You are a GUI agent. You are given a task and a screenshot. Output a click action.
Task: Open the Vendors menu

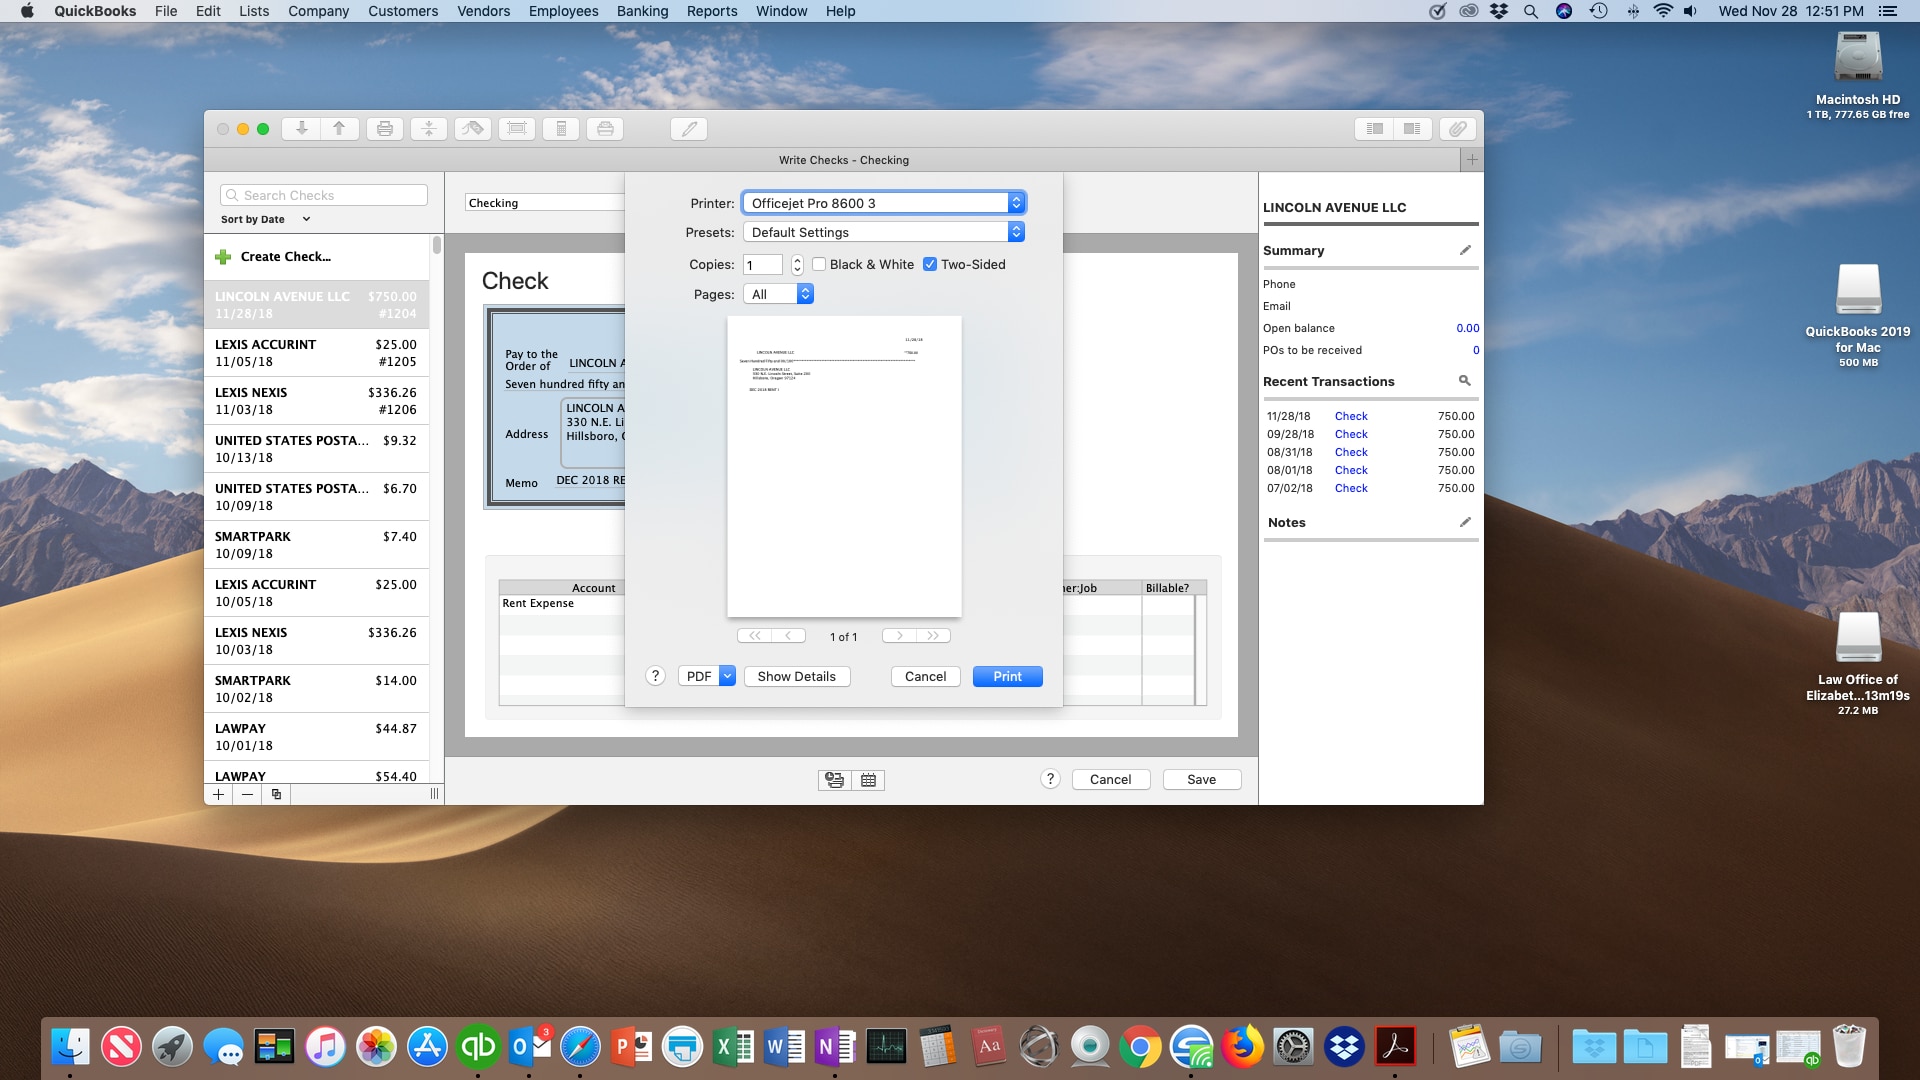(484, 11)
